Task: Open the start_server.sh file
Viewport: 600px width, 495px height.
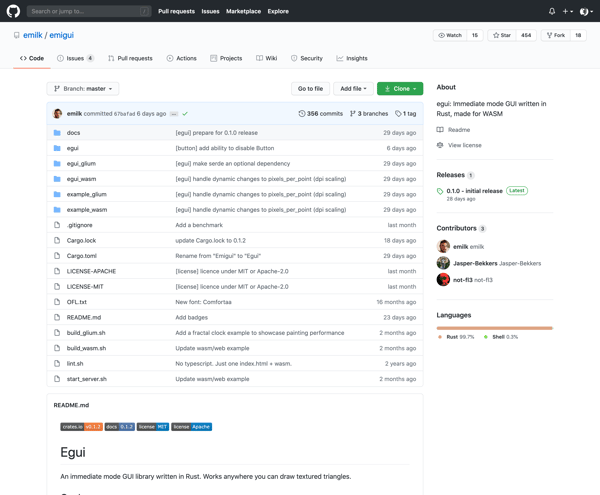Action: 86,379
